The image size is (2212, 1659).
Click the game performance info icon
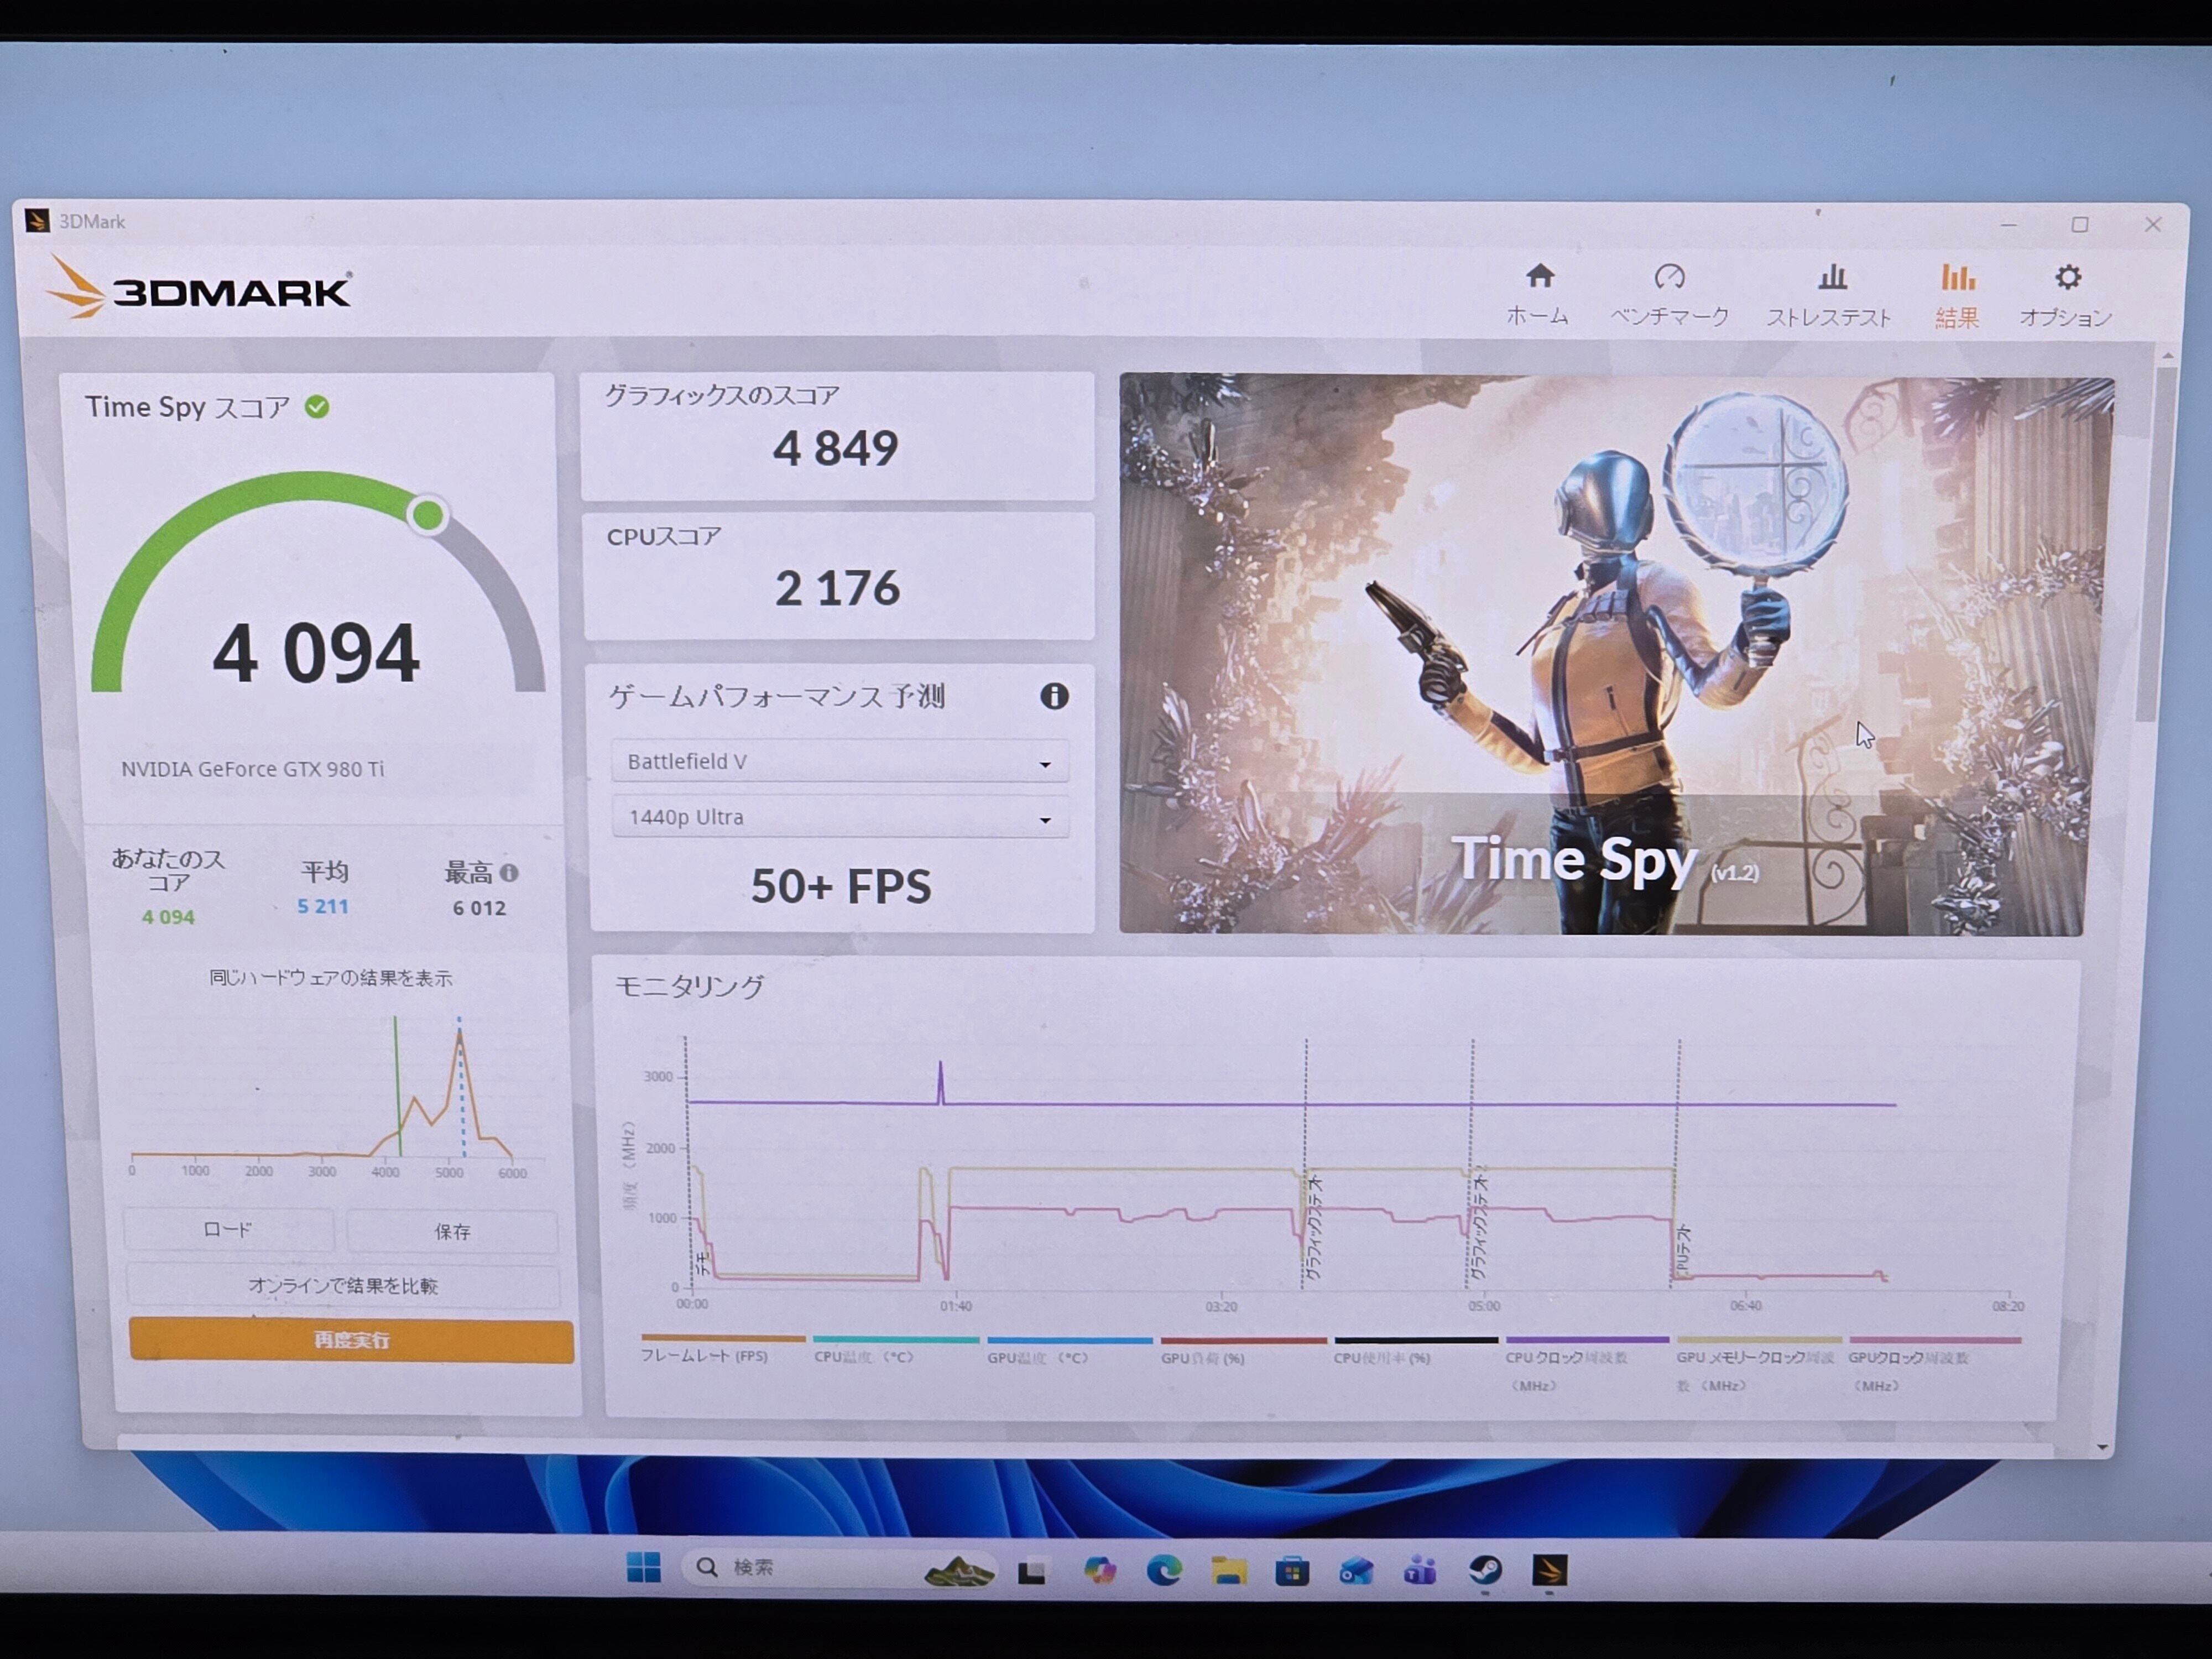point(1054,696)
